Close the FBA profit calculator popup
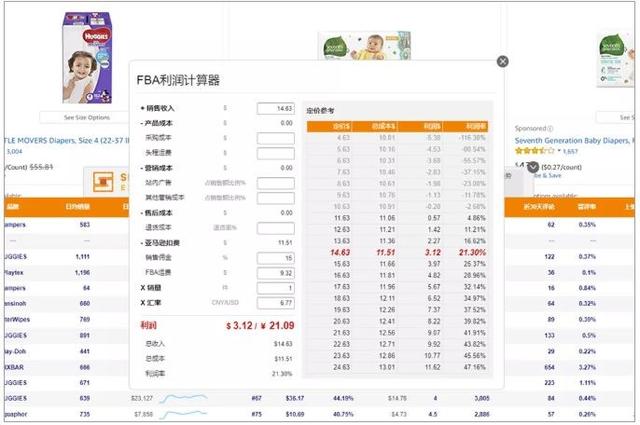This screenshot has height=425, width=640. click(503, 61)
